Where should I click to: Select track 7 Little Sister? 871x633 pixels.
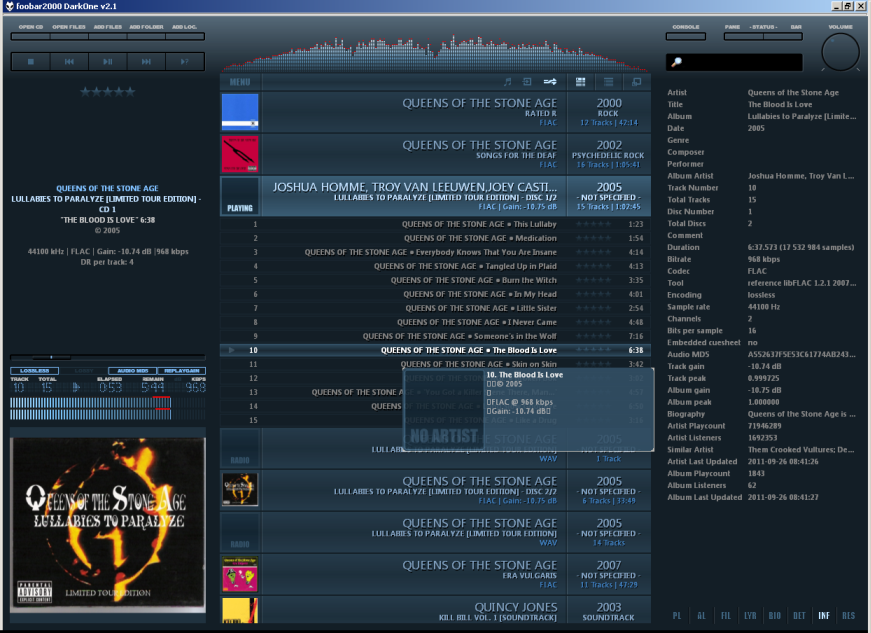436,308
